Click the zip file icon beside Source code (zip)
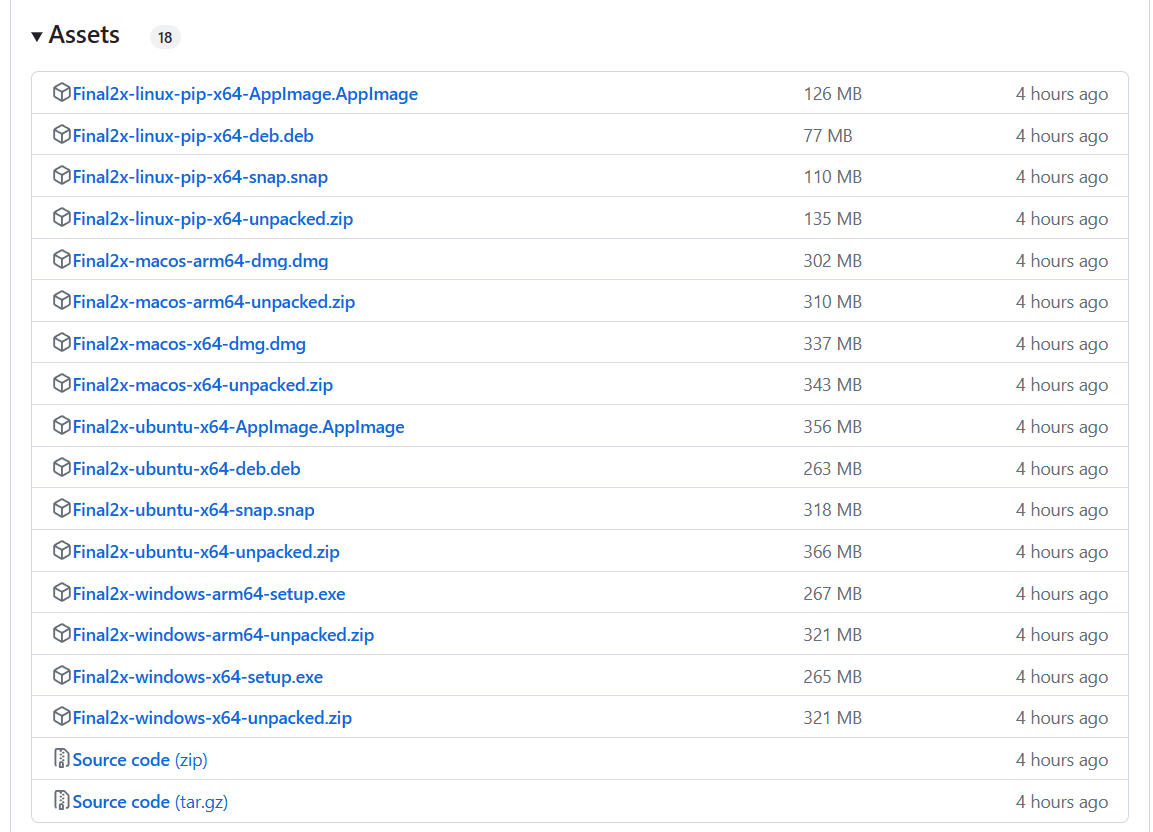 point(62,758)
